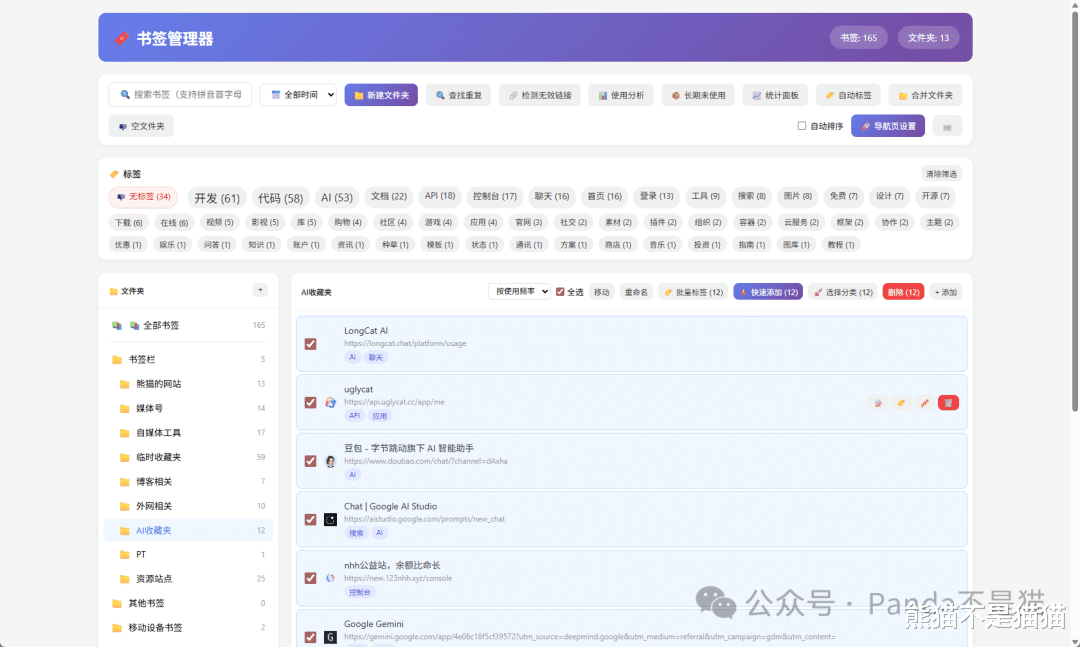This screenshot has width=1080, height=647.
Task: Filter by the 云服务 (2) tag
Action: coord(801,223)
